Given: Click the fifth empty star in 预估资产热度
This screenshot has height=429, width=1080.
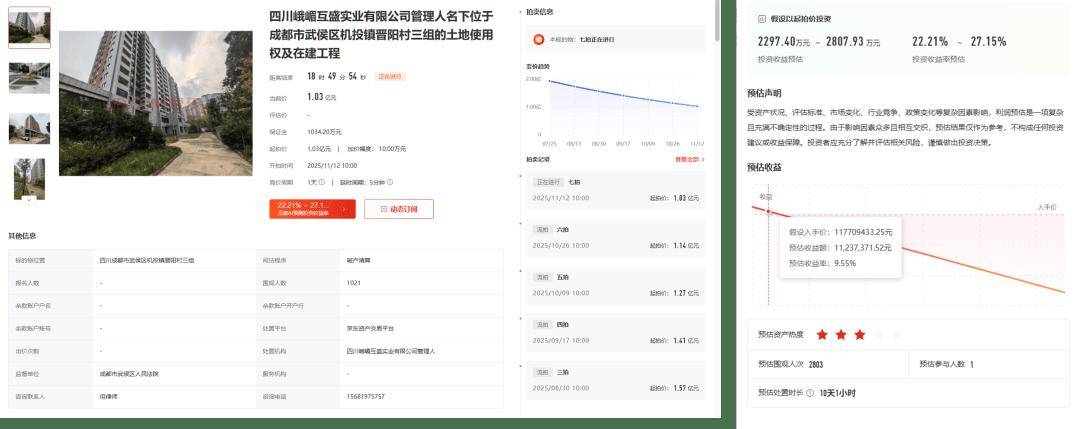Looking at the screenshot, I should click(x=897, y=335).
